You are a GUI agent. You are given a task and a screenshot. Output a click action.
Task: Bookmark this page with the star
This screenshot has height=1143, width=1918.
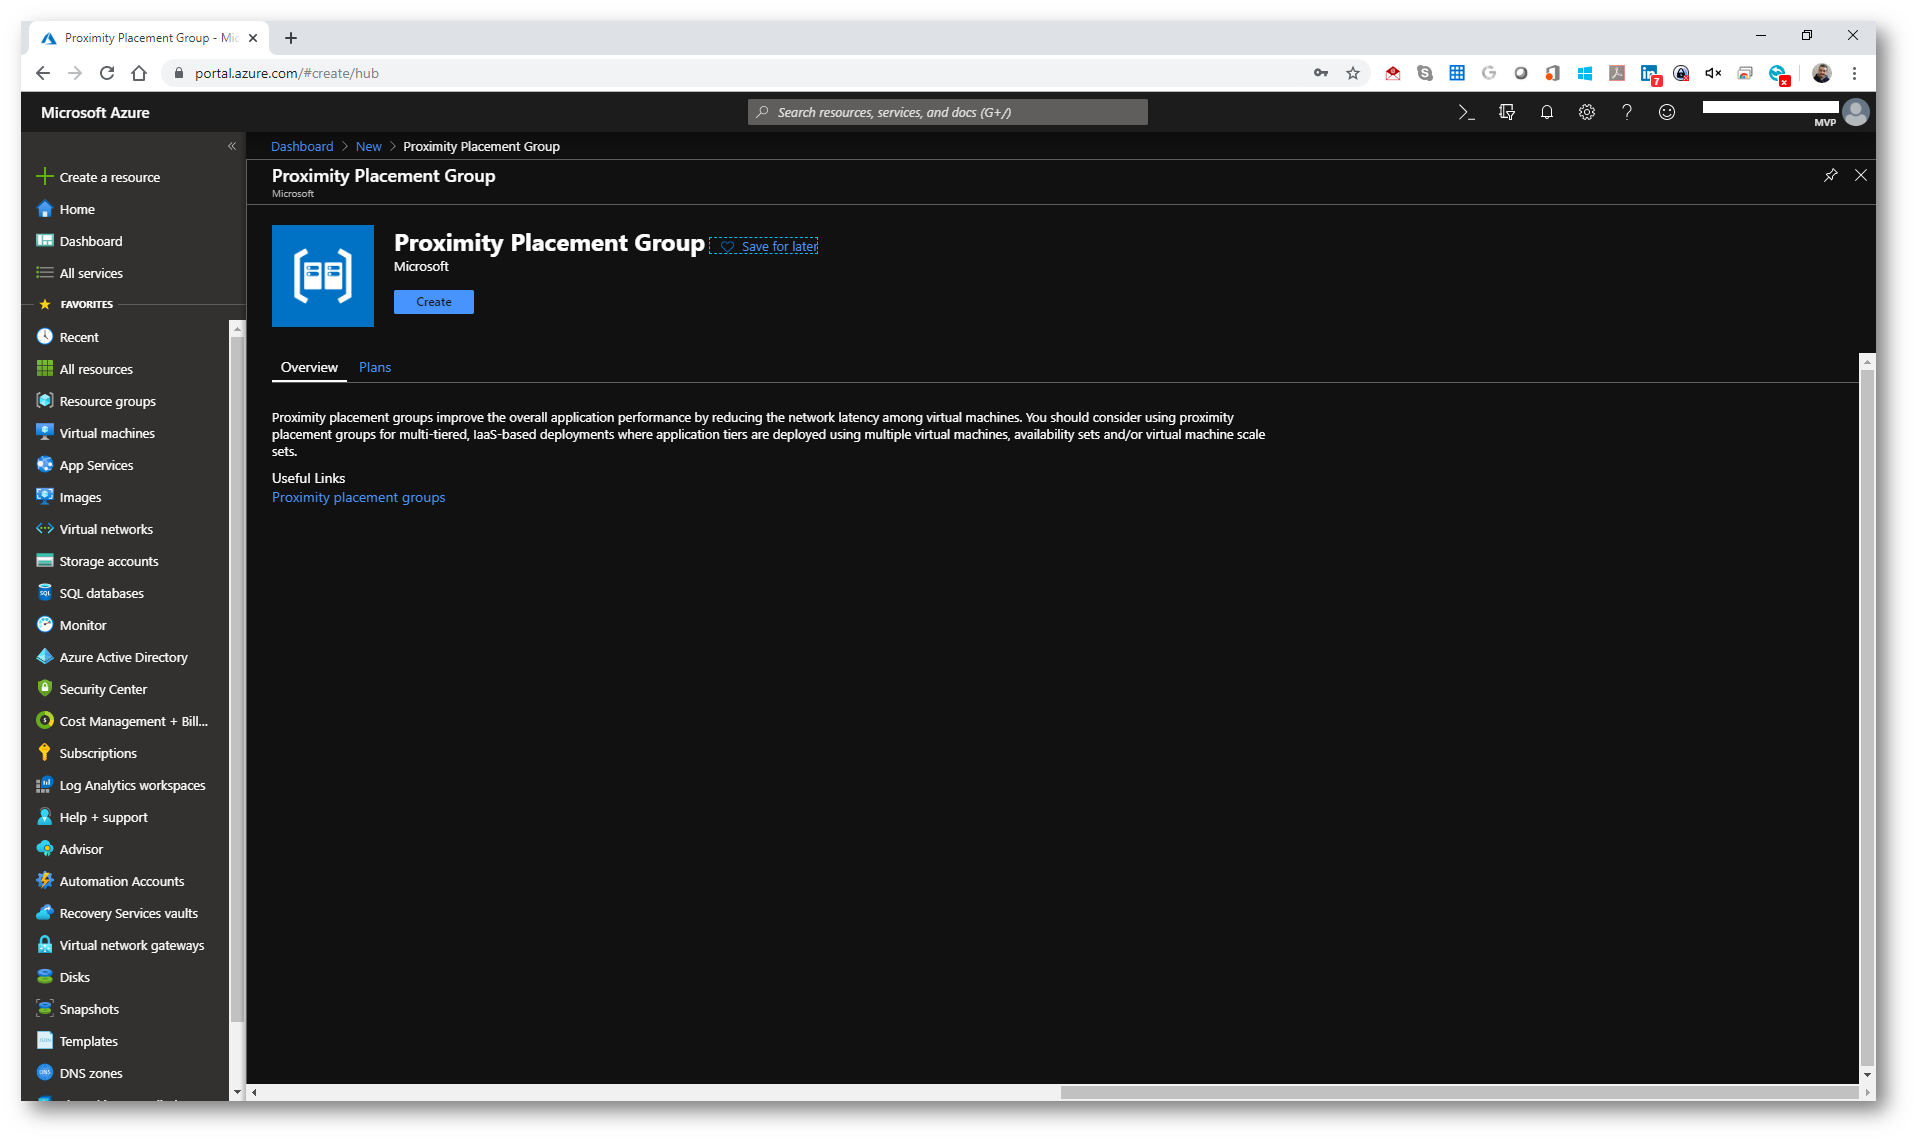(x=1352, y=73)
